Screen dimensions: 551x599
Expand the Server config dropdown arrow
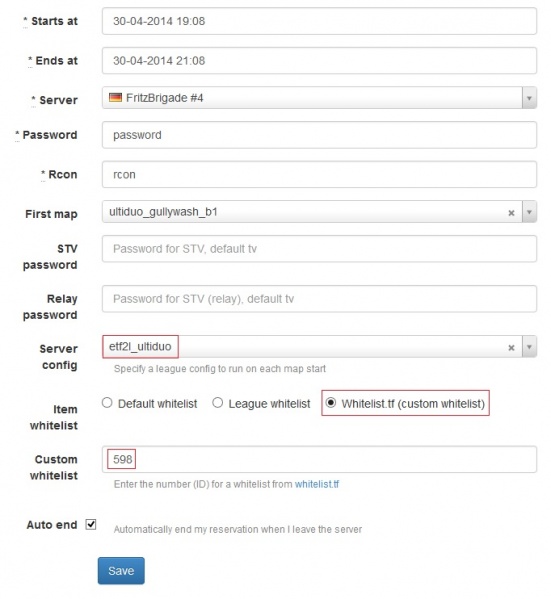(x=529, y=346)
